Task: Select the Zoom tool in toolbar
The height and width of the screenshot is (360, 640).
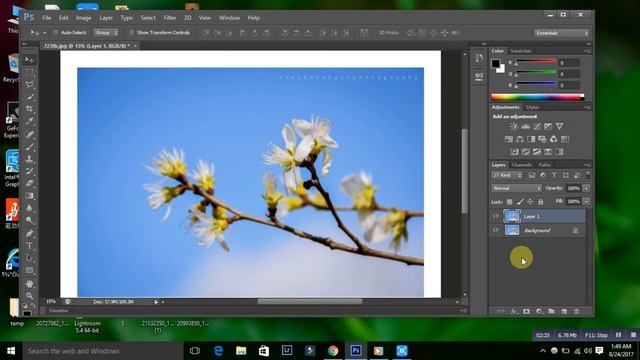Action: (29, 296)
